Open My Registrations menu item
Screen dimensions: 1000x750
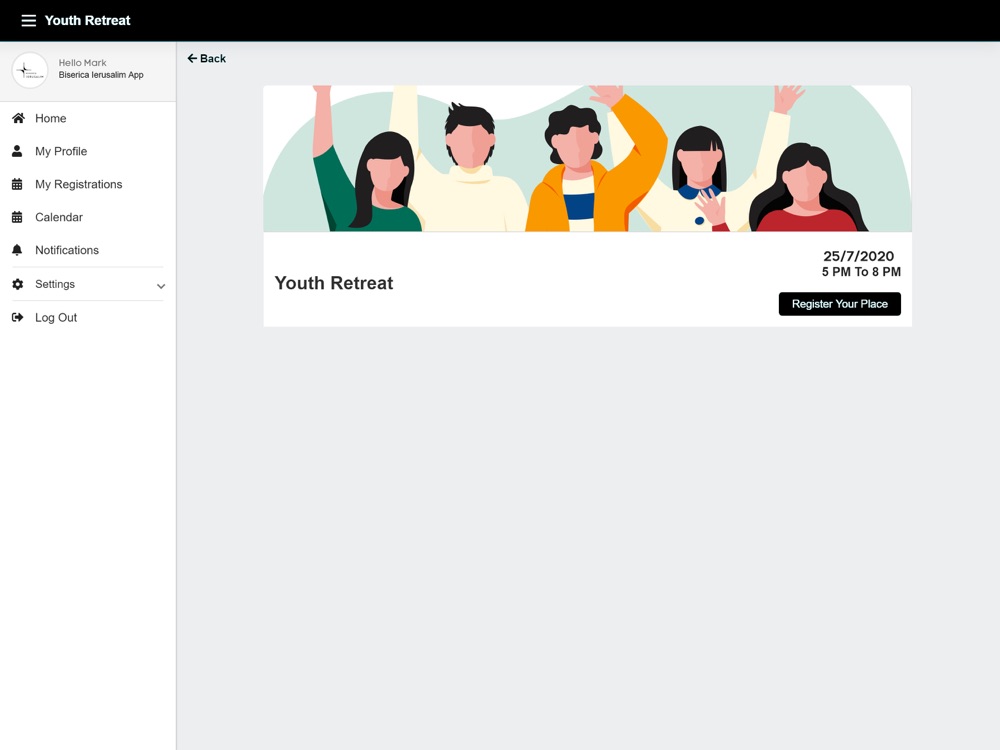[x=88, y=184]
